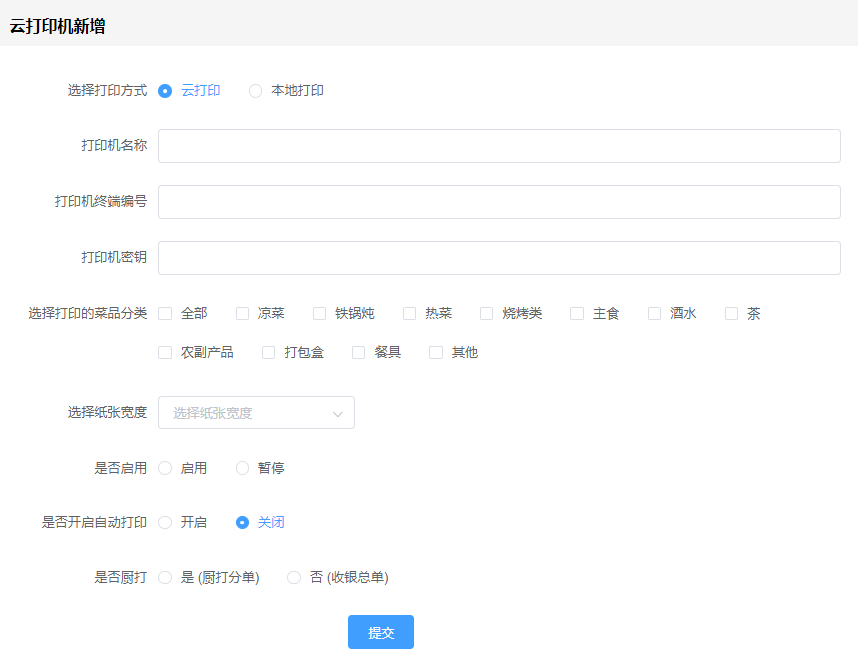
Task: Select the 打包盒 checkbox
Action: tap(268, 353)
